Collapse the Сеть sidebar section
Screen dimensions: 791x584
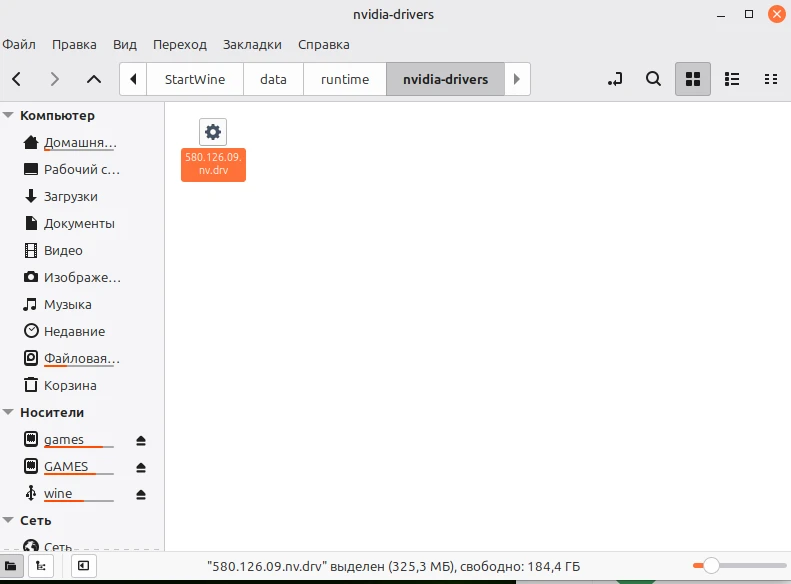(9, 520)
